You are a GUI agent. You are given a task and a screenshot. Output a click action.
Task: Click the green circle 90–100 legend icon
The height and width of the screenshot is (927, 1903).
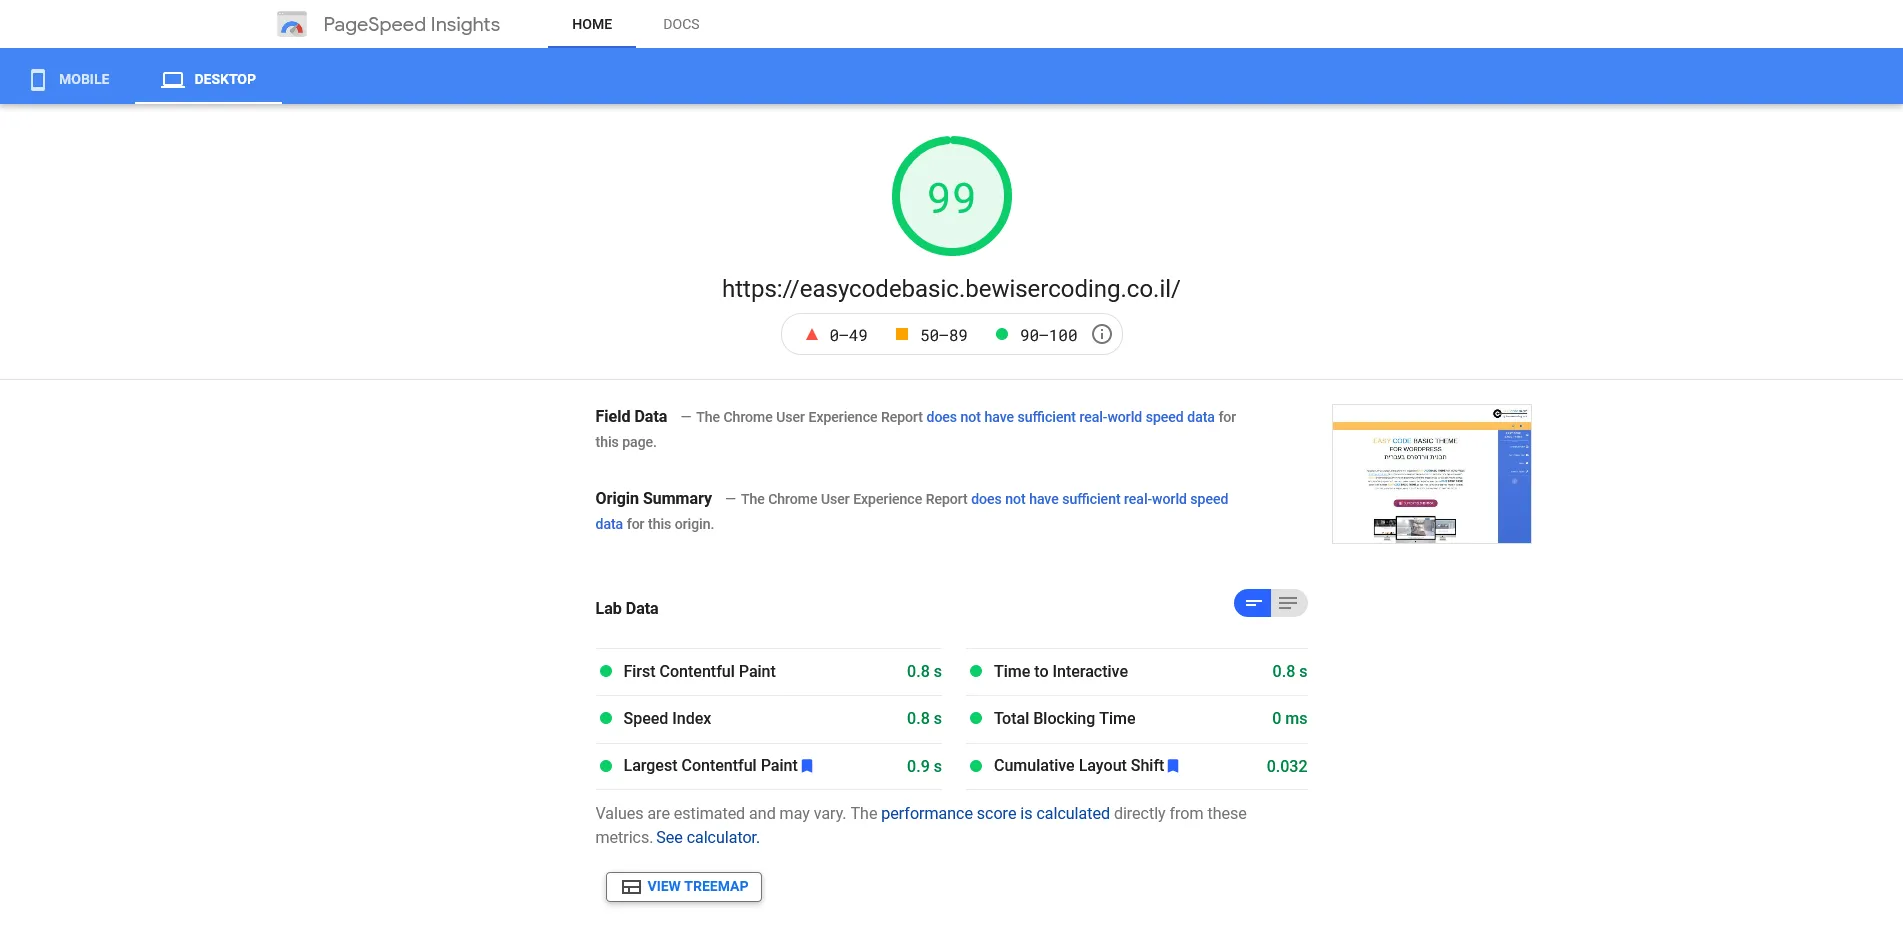1001,335
